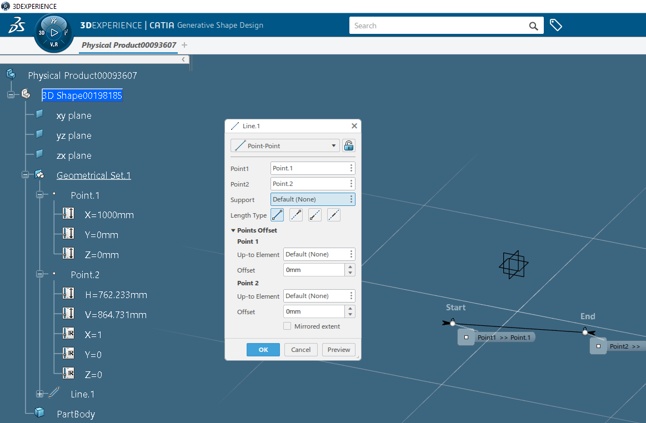Open the Support field options menu
The height and width of the screenshot is (423, 646).
[x=351, y=199]
